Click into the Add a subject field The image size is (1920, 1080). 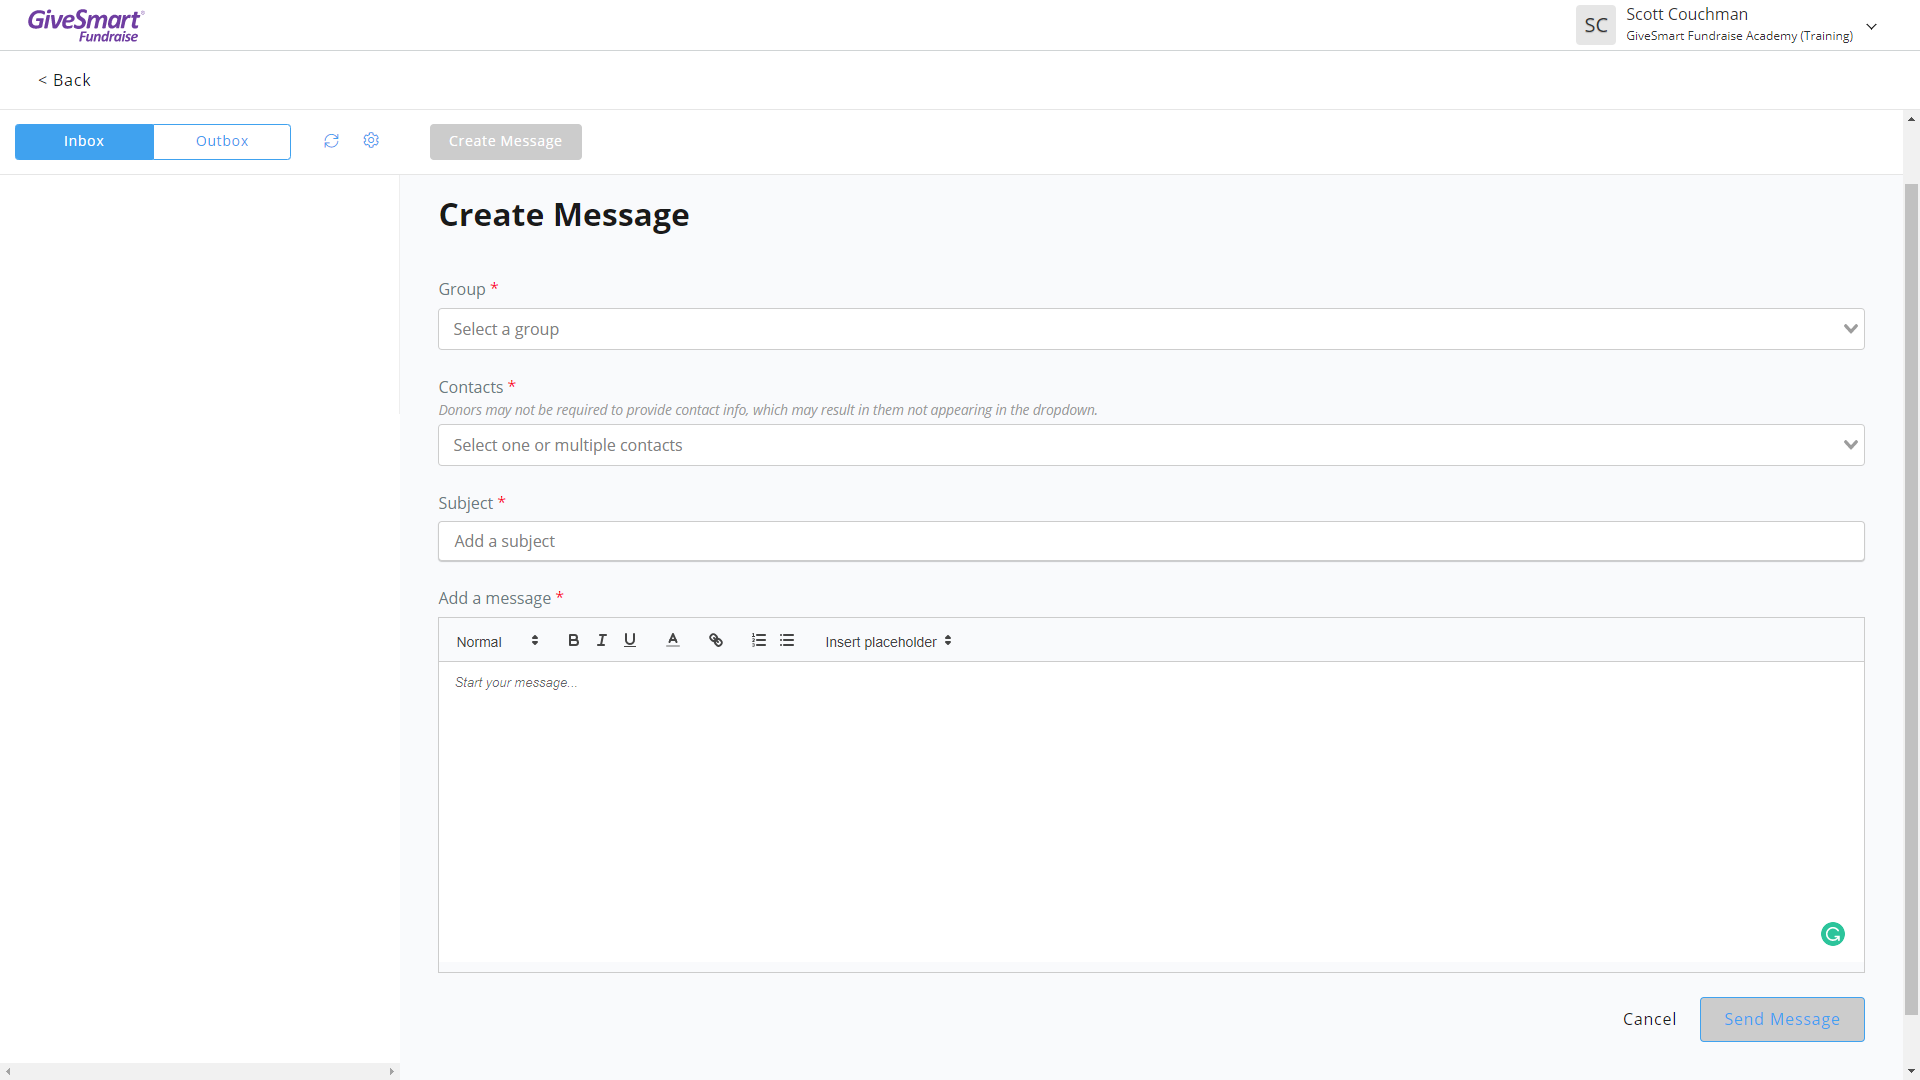pos(1151,541)
